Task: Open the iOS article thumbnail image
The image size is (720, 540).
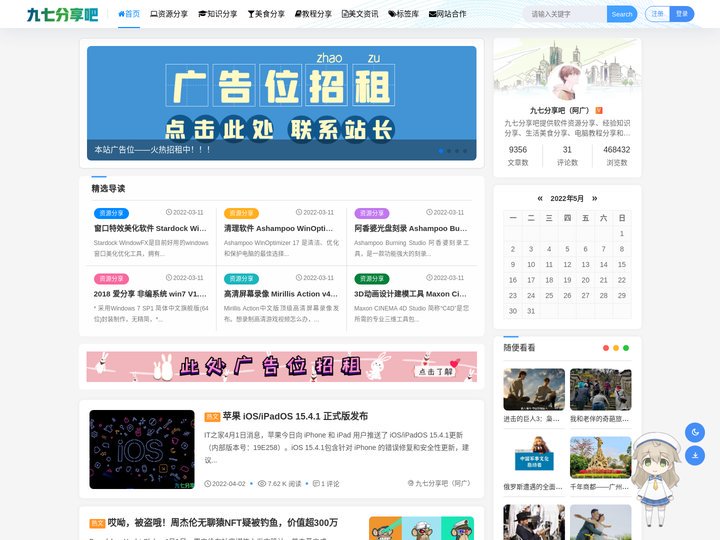Action: [x=142, y=449]
